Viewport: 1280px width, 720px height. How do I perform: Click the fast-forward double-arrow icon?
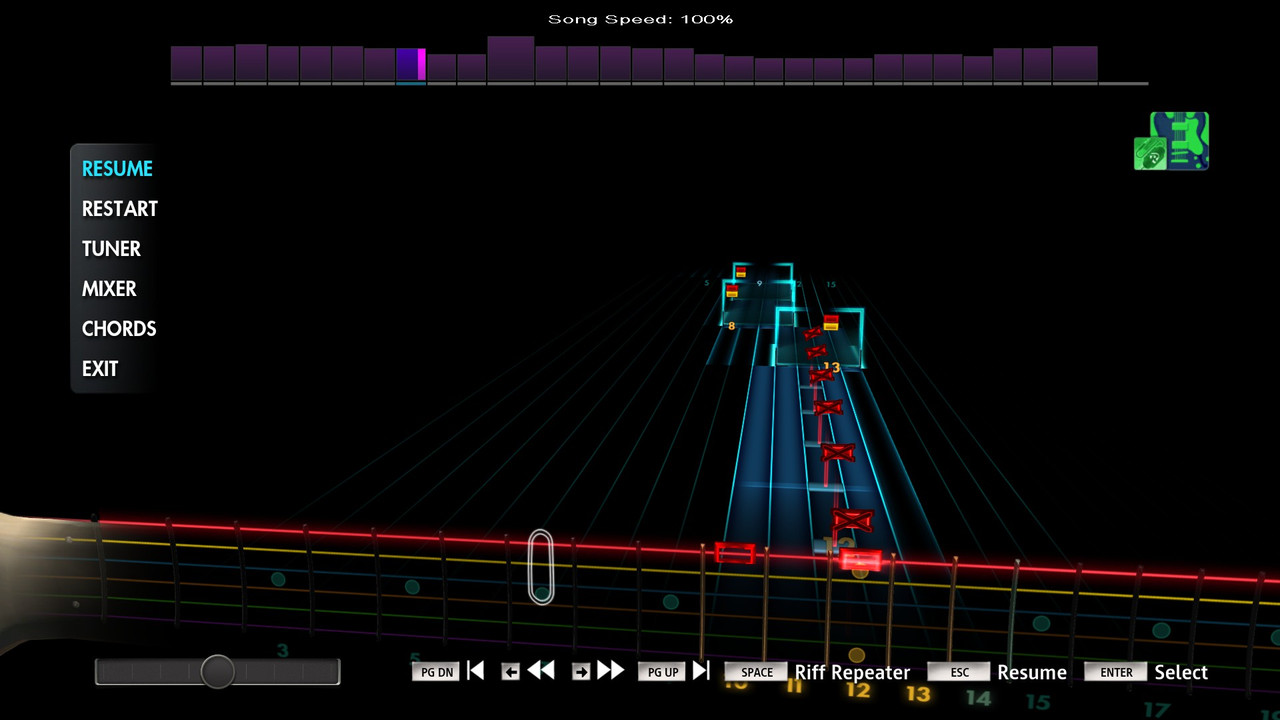(x=611, y=671)
